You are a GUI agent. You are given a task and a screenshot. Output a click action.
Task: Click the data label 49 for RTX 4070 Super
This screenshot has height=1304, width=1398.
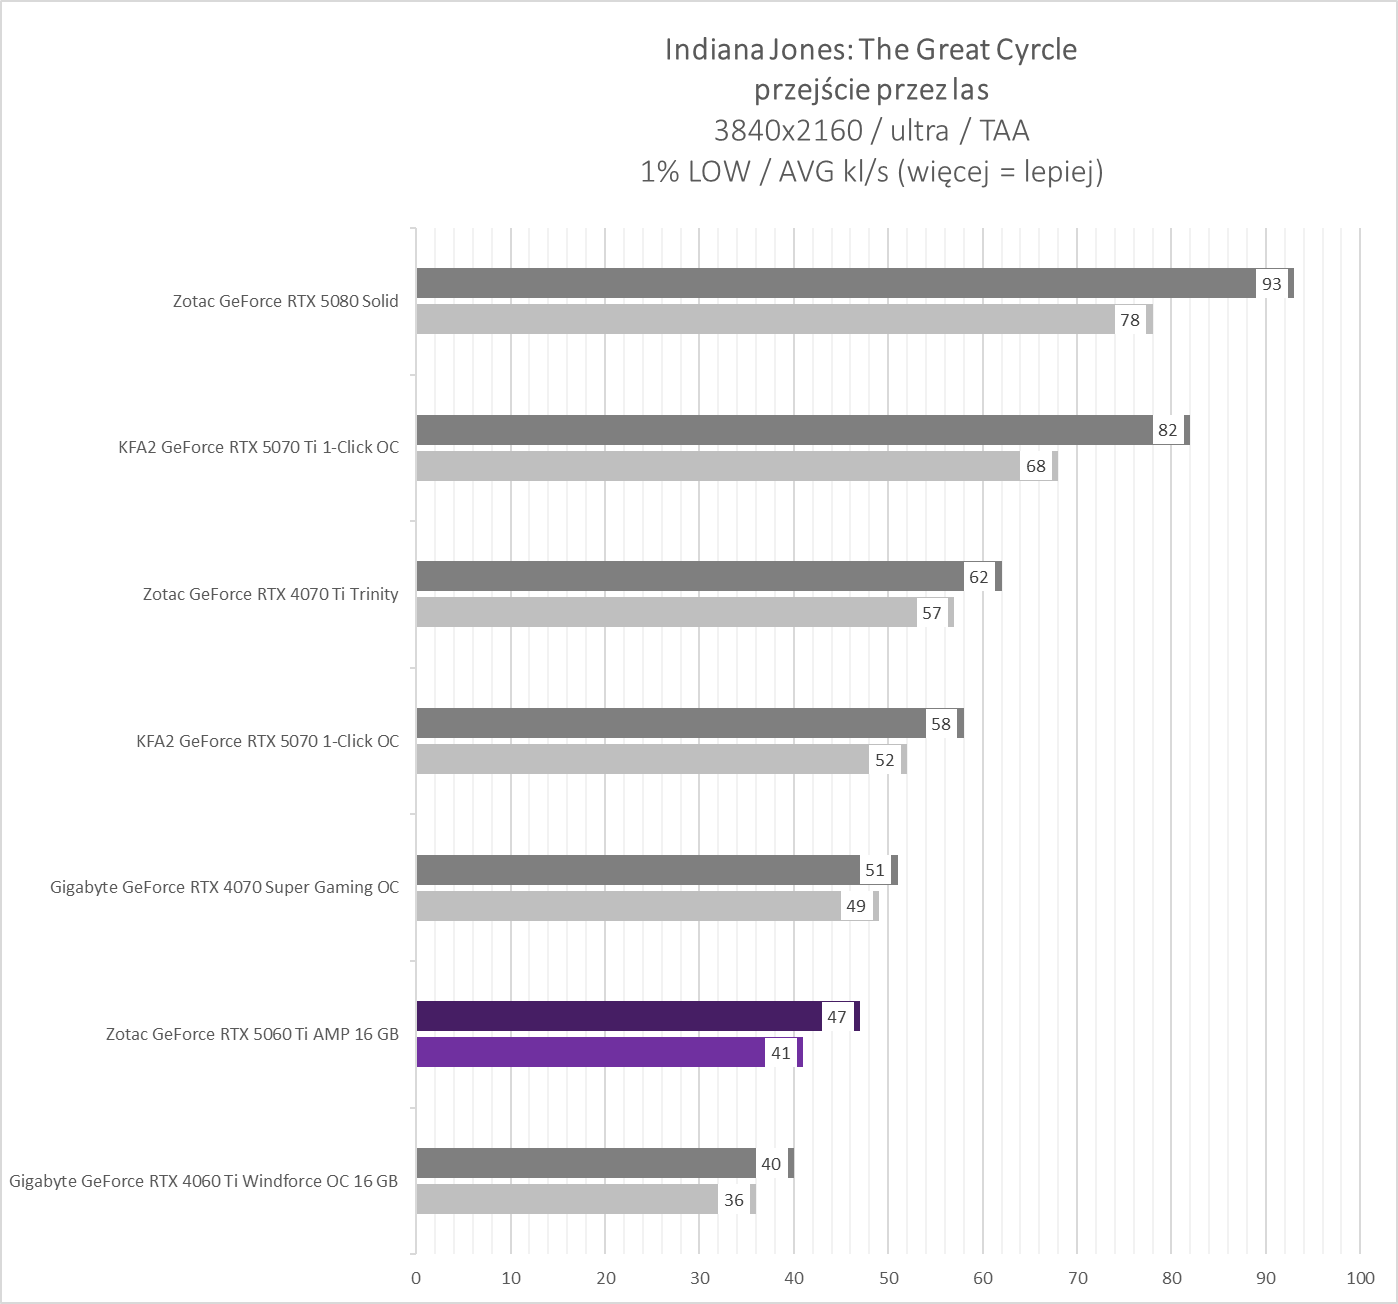856,906
